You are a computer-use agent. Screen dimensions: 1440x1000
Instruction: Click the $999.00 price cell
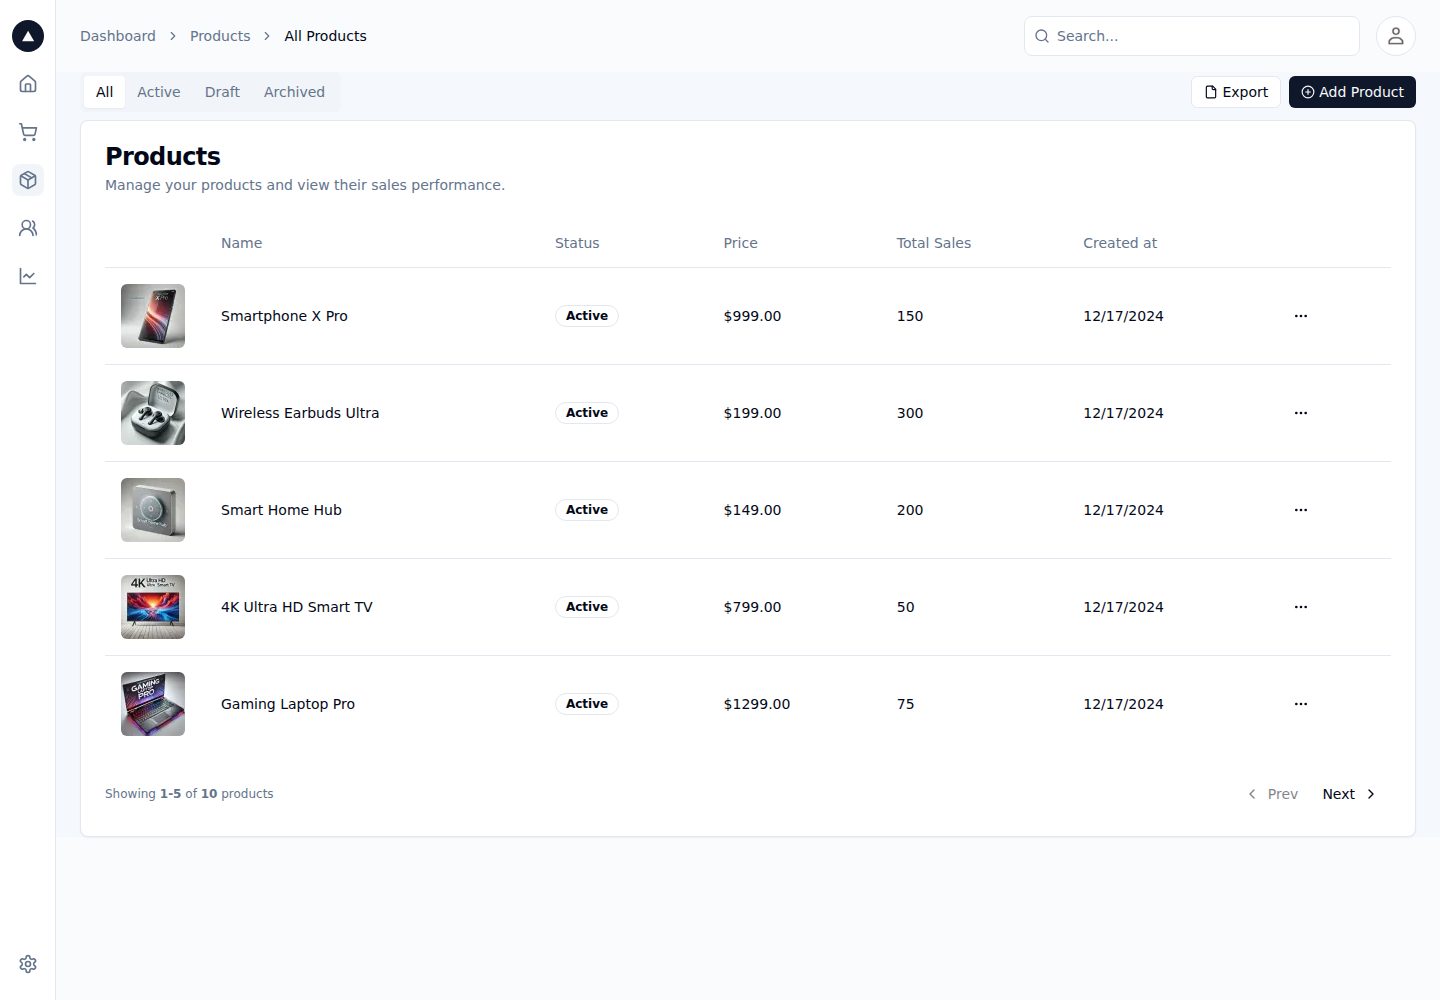(752, 316)
